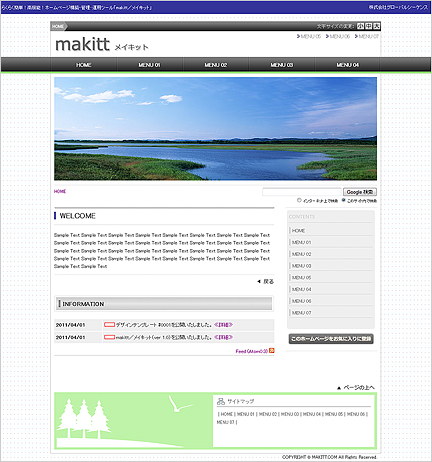Click the Atom feed RSS icon
This screenshot has height=462, width=432.
click(x=272, y=351)
